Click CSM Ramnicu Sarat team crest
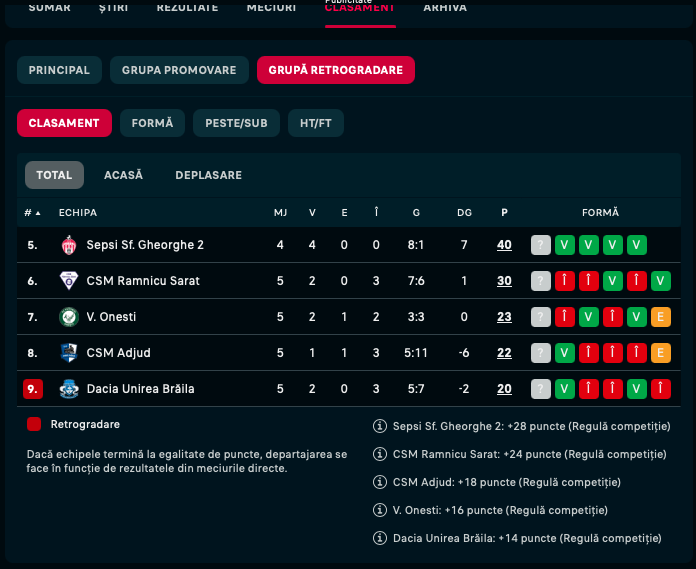This screenshot has height=569, width=696. tap(69, 281)
